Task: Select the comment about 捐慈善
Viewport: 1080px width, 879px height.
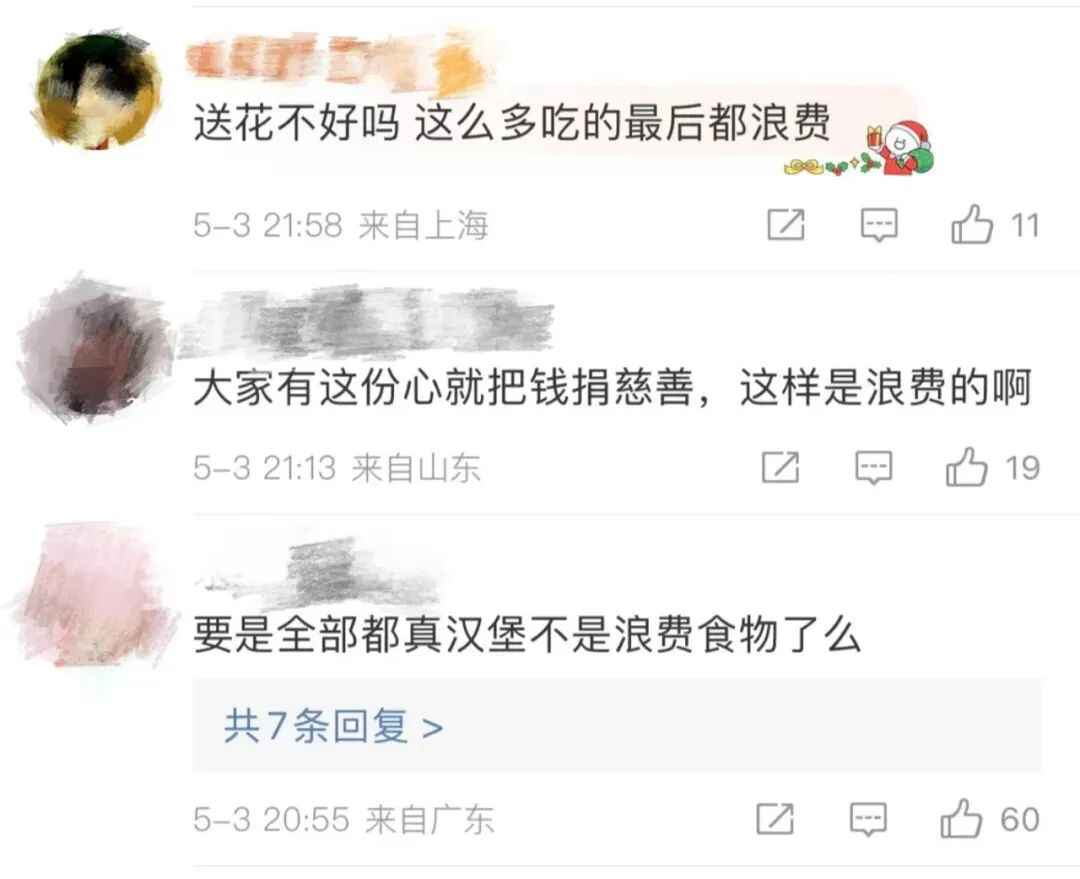Action: 612,387
